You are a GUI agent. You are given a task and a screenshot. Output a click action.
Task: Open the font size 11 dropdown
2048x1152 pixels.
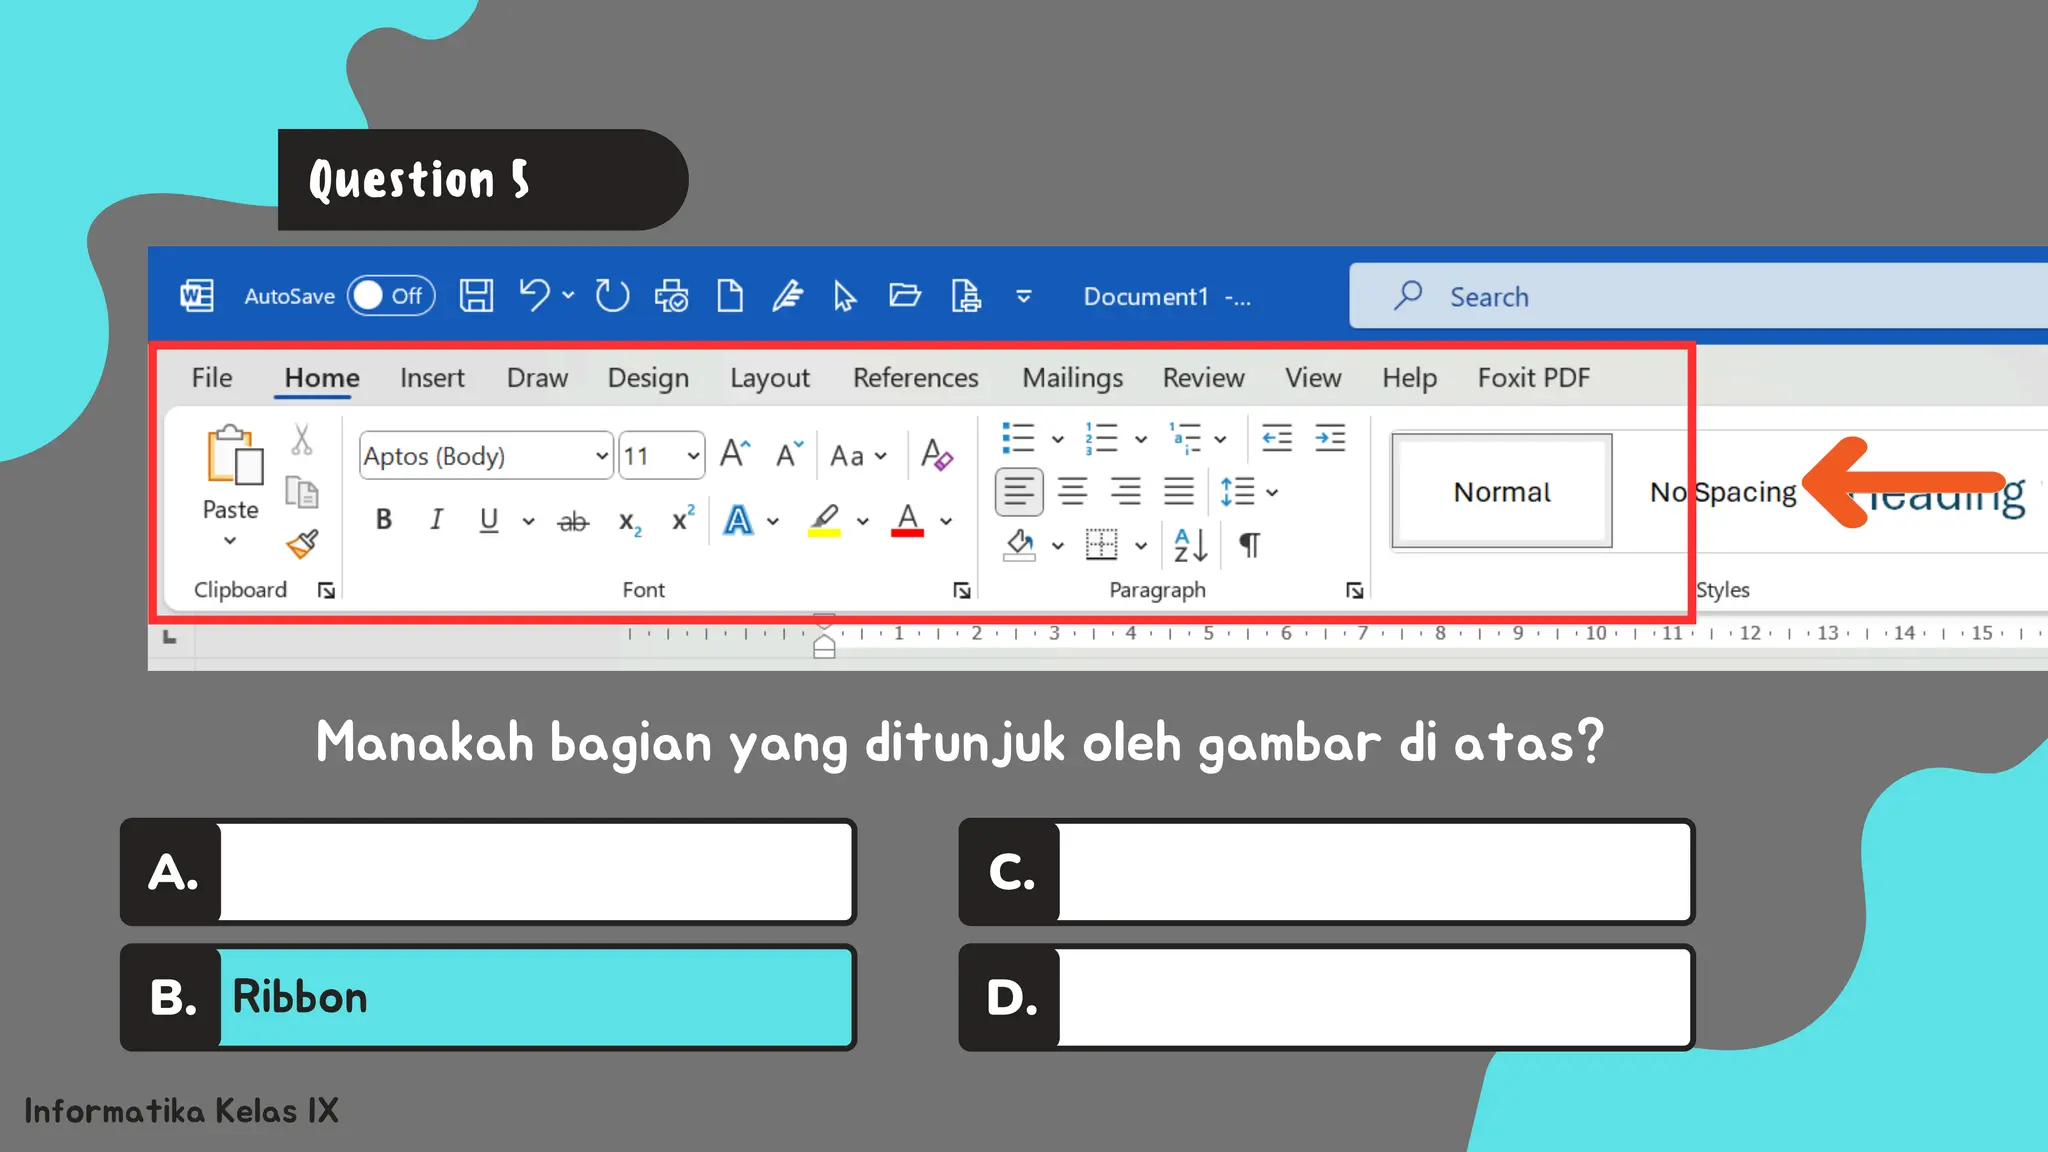tap(693, 456)
